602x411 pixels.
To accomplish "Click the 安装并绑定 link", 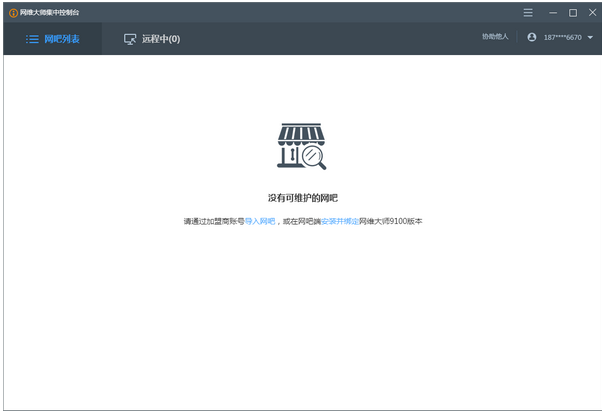I will tap(340, 221).
